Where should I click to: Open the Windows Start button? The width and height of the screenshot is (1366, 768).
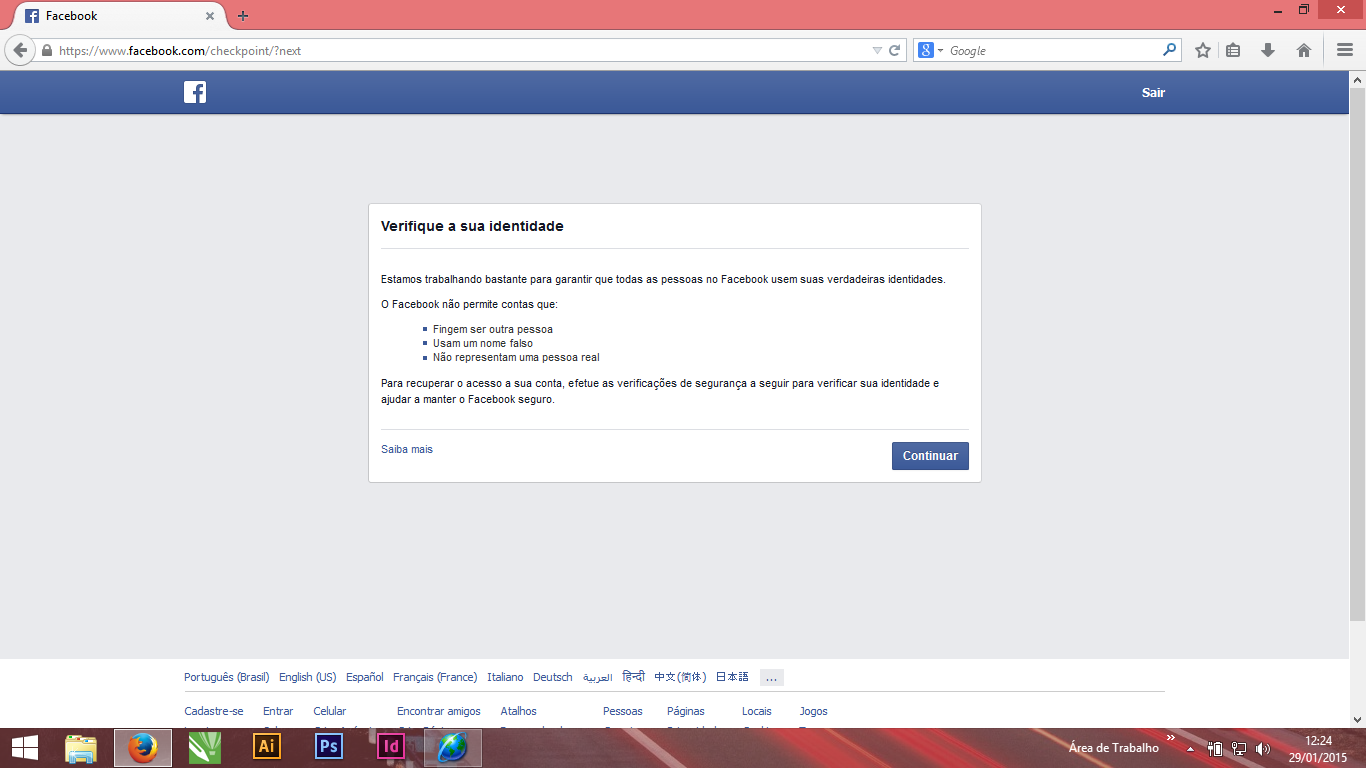[24, 747]
